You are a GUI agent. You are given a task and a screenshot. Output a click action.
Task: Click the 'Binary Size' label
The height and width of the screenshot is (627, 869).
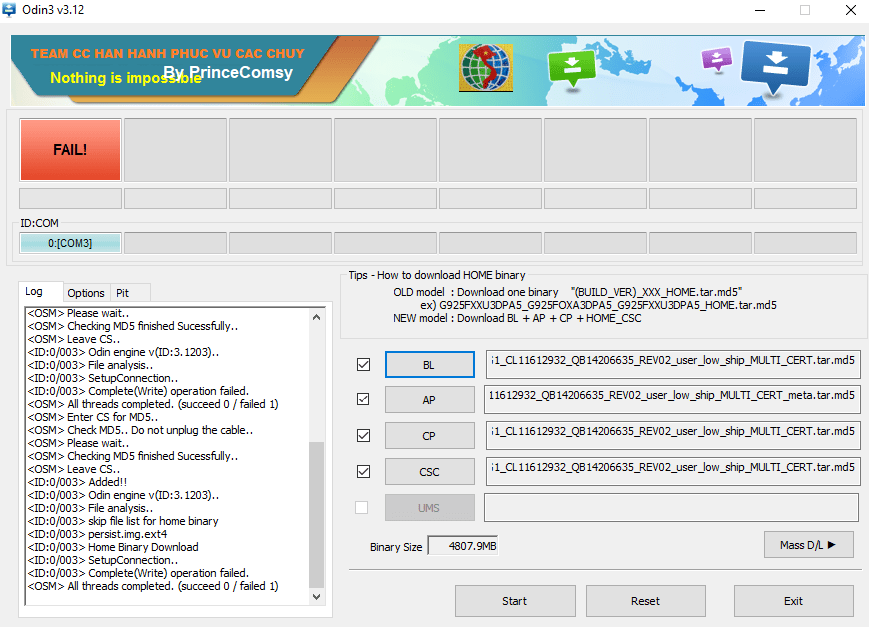396,547
